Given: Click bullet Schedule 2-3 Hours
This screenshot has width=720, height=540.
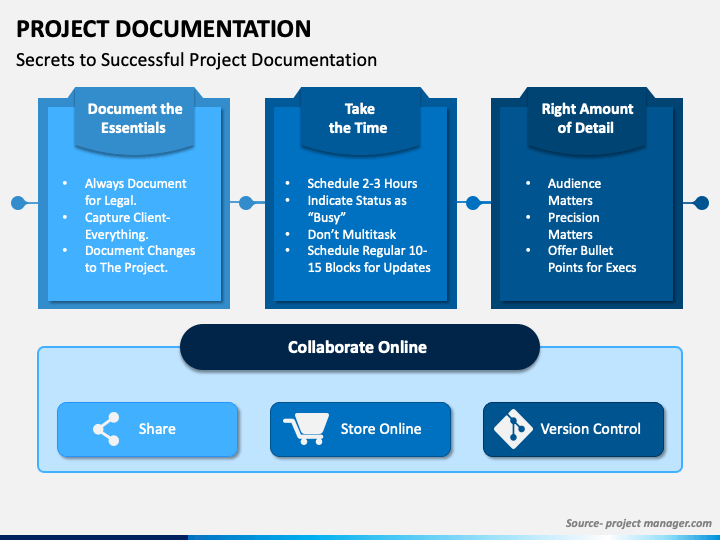Looking at the screenshot, I should pyautogui.click(x=362, y=184).
